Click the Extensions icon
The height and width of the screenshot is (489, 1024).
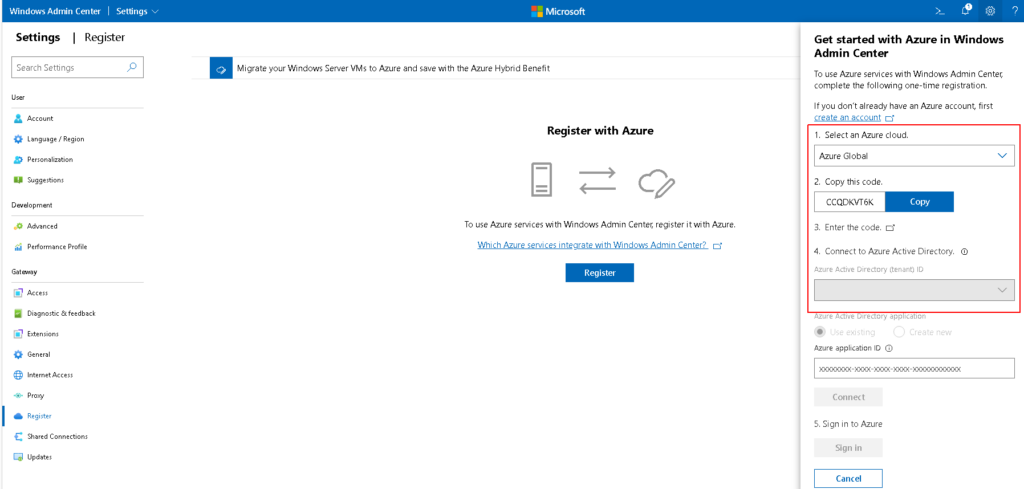click(x=18, y=334)
